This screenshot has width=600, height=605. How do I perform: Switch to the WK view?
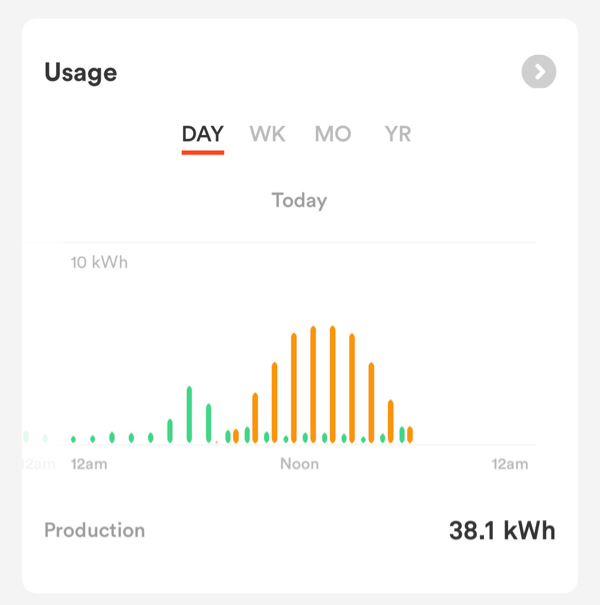point(267,134)
